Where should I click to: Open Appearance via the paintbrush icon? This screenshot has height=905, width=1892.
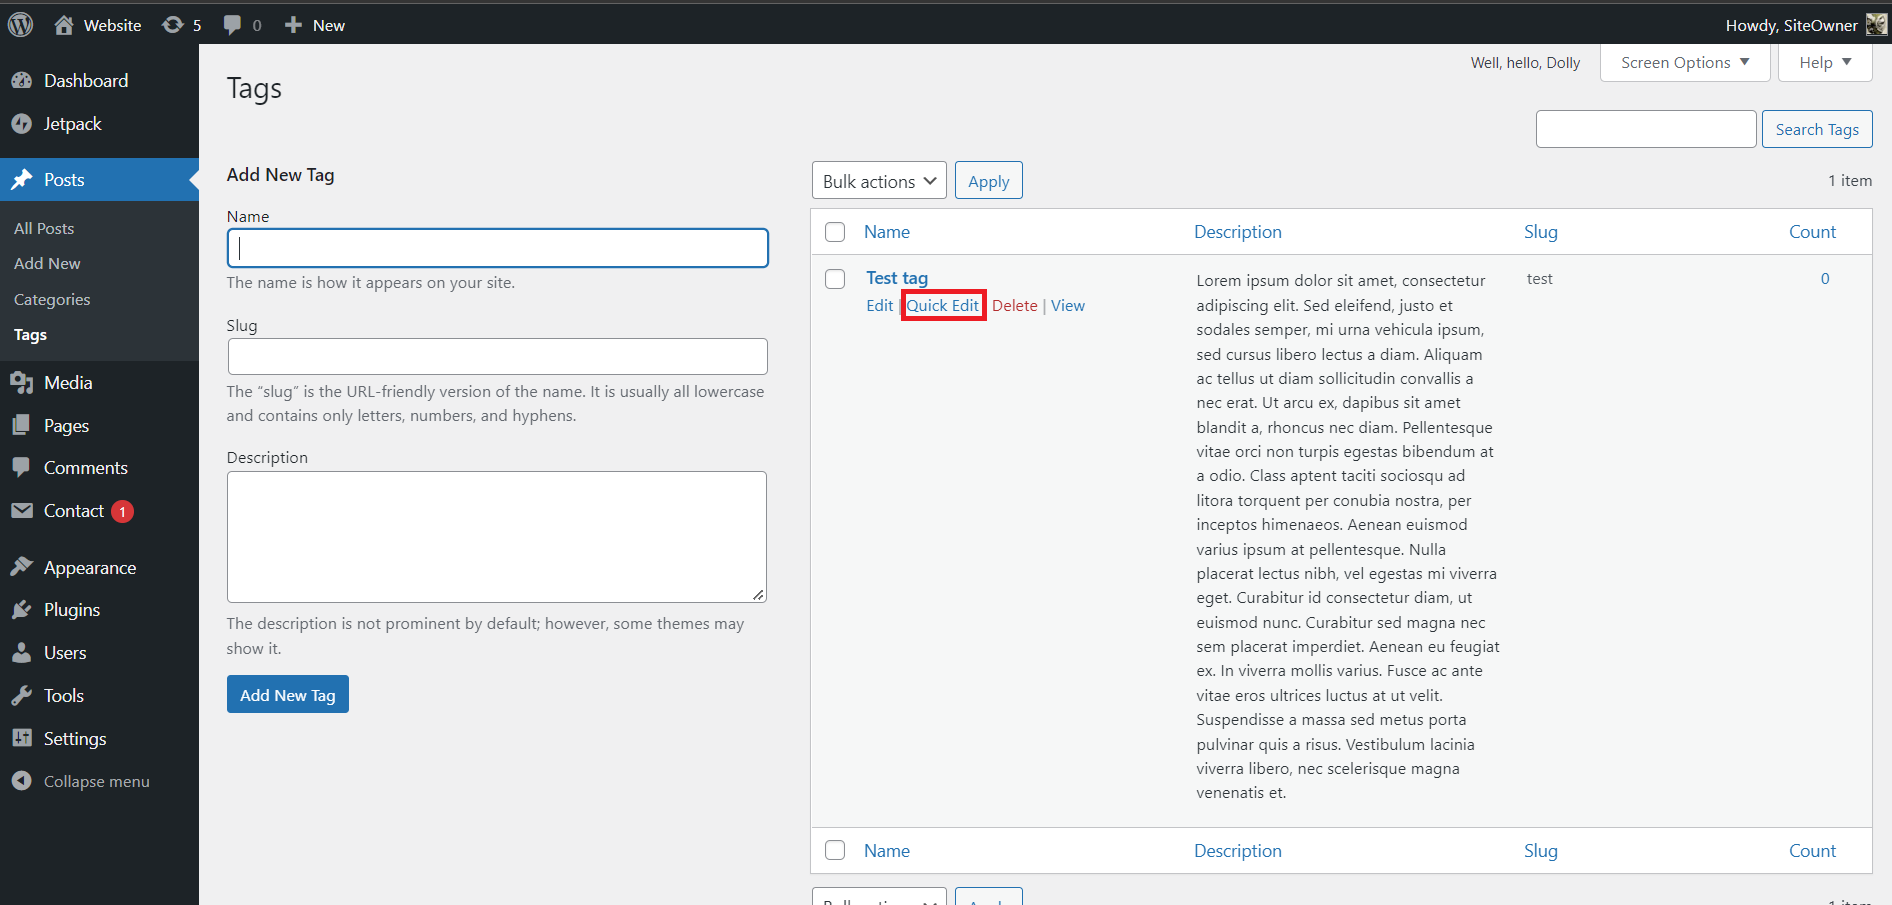[x=23, y=567]
